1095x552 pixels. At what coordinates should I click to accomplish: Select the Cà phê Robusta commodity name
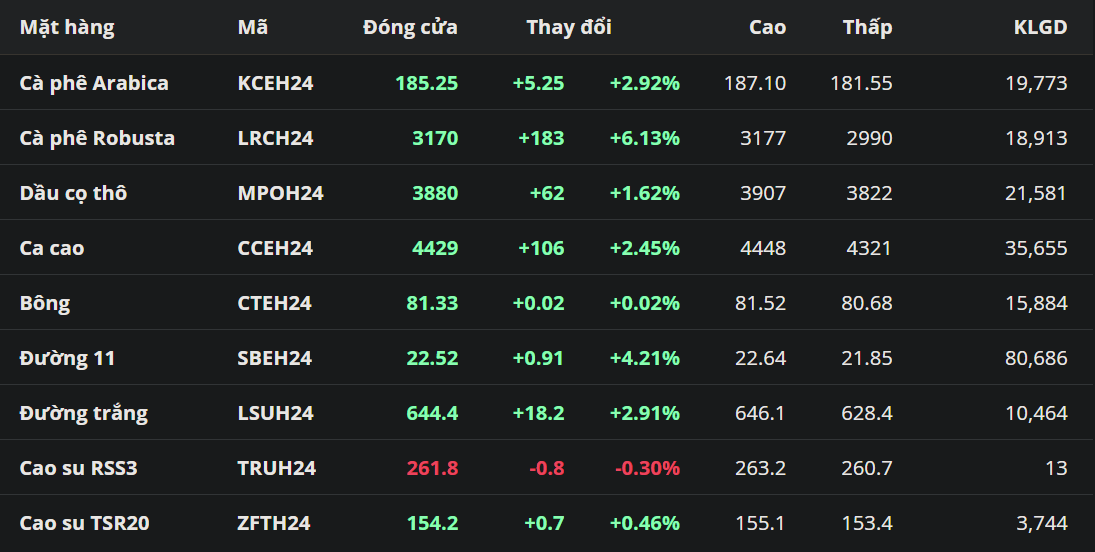coord(97,138)
